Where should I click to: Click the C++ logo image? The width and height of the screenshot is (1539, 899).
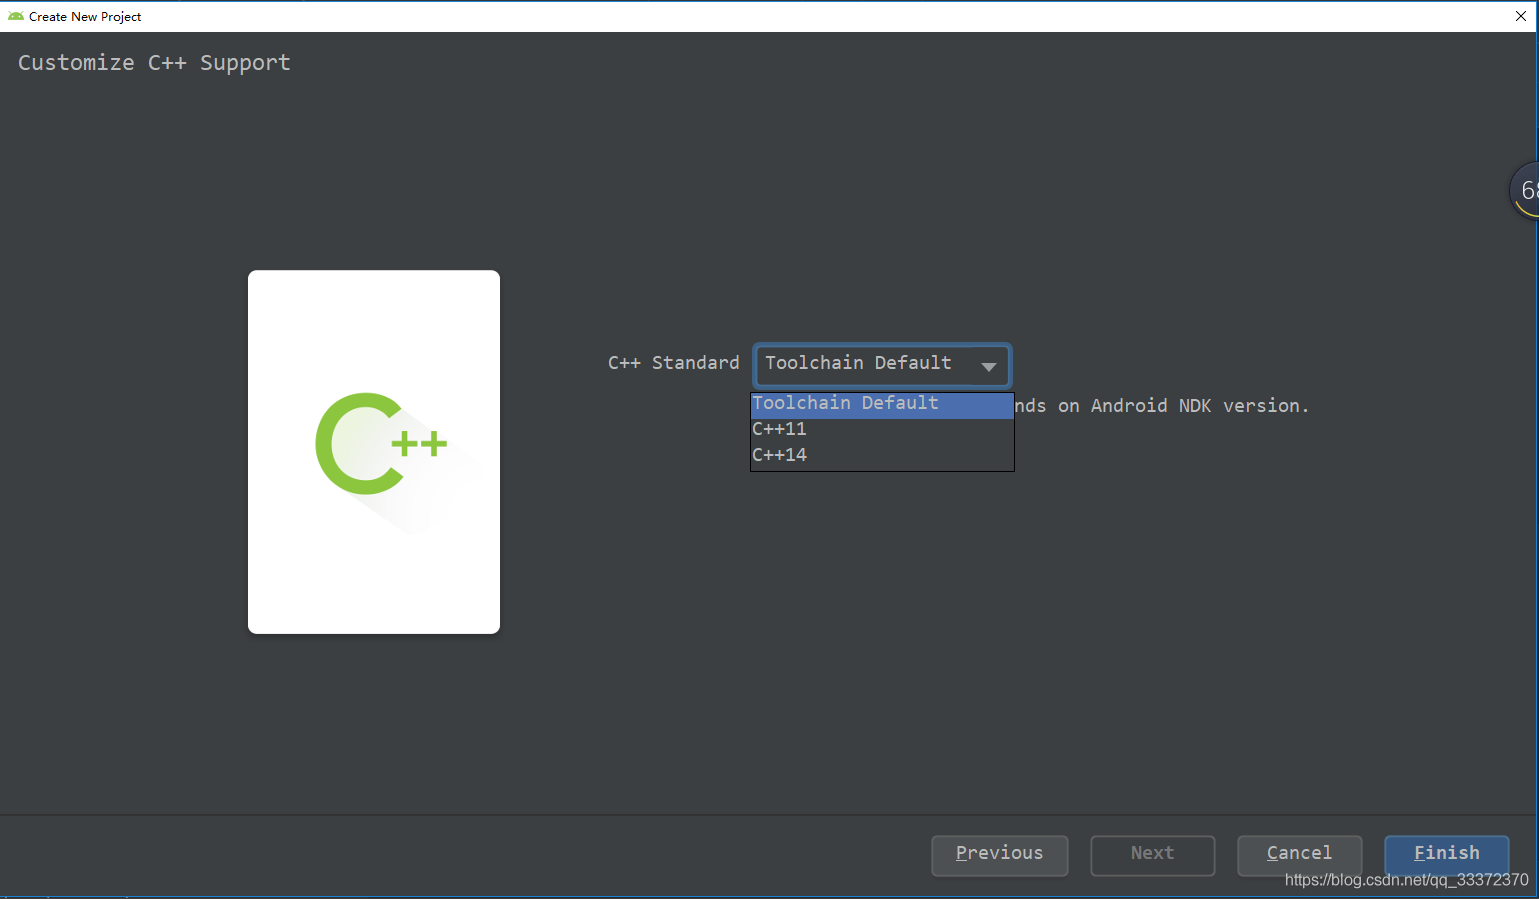(x=374, y=452)
